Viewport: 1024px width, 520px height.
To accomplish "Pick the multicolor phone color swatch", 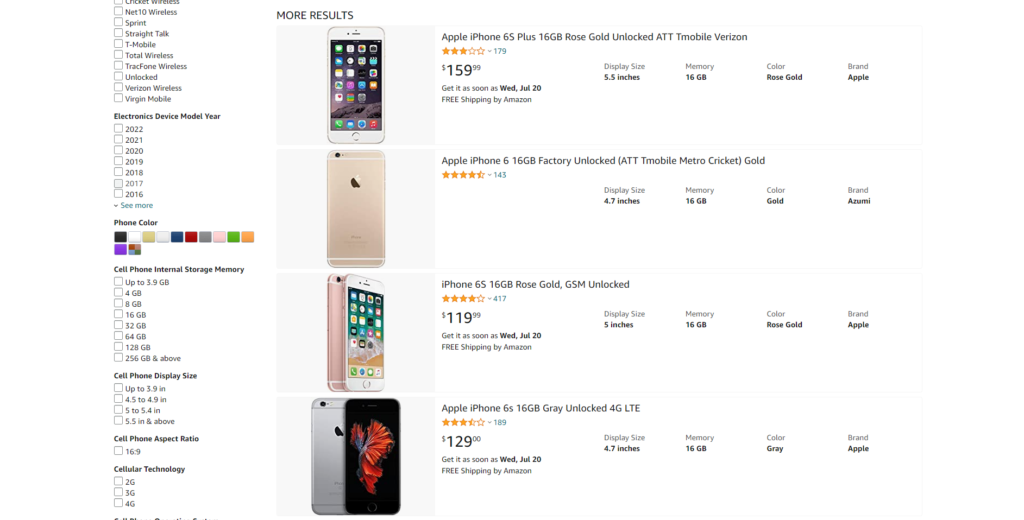I will [x=134, y=249].
